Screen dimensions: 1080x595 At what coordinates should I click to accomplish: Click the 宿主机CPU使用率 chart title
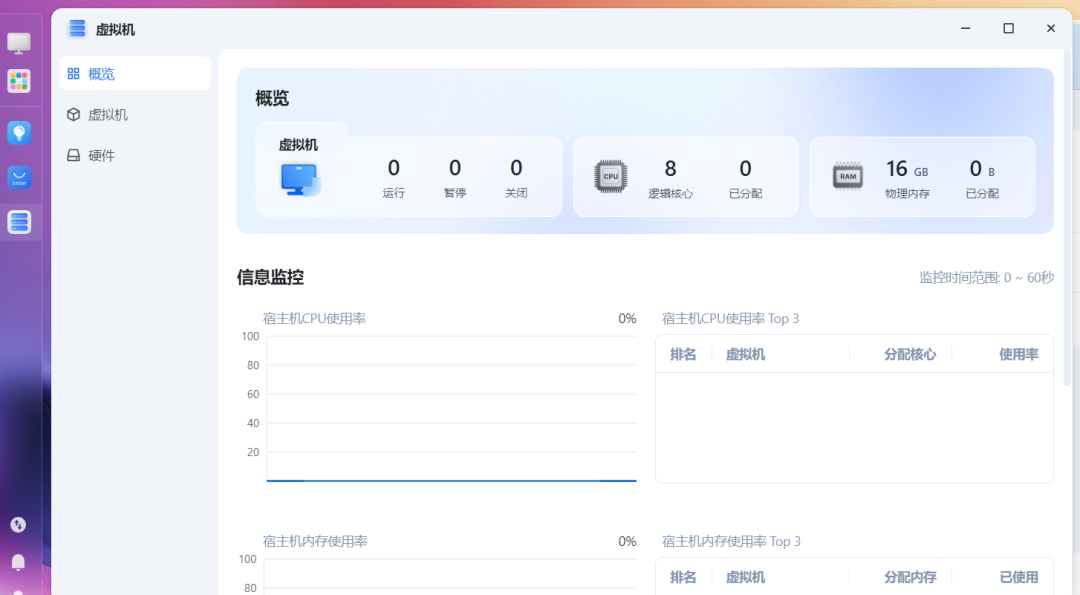tap(314, 318)
